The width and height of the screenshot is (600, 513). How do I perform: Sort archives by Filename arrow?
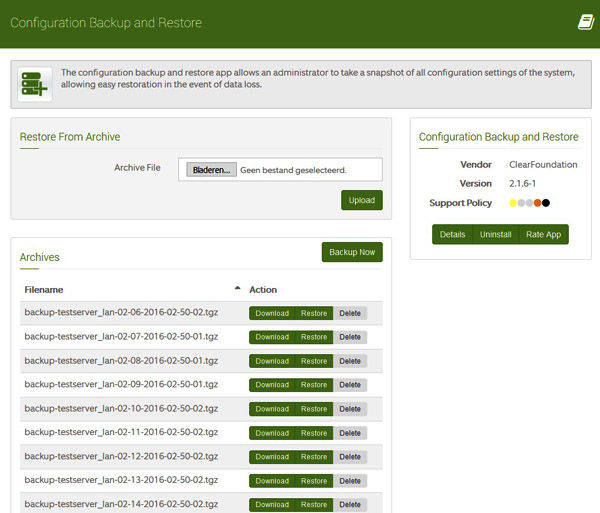pos(237,288)
